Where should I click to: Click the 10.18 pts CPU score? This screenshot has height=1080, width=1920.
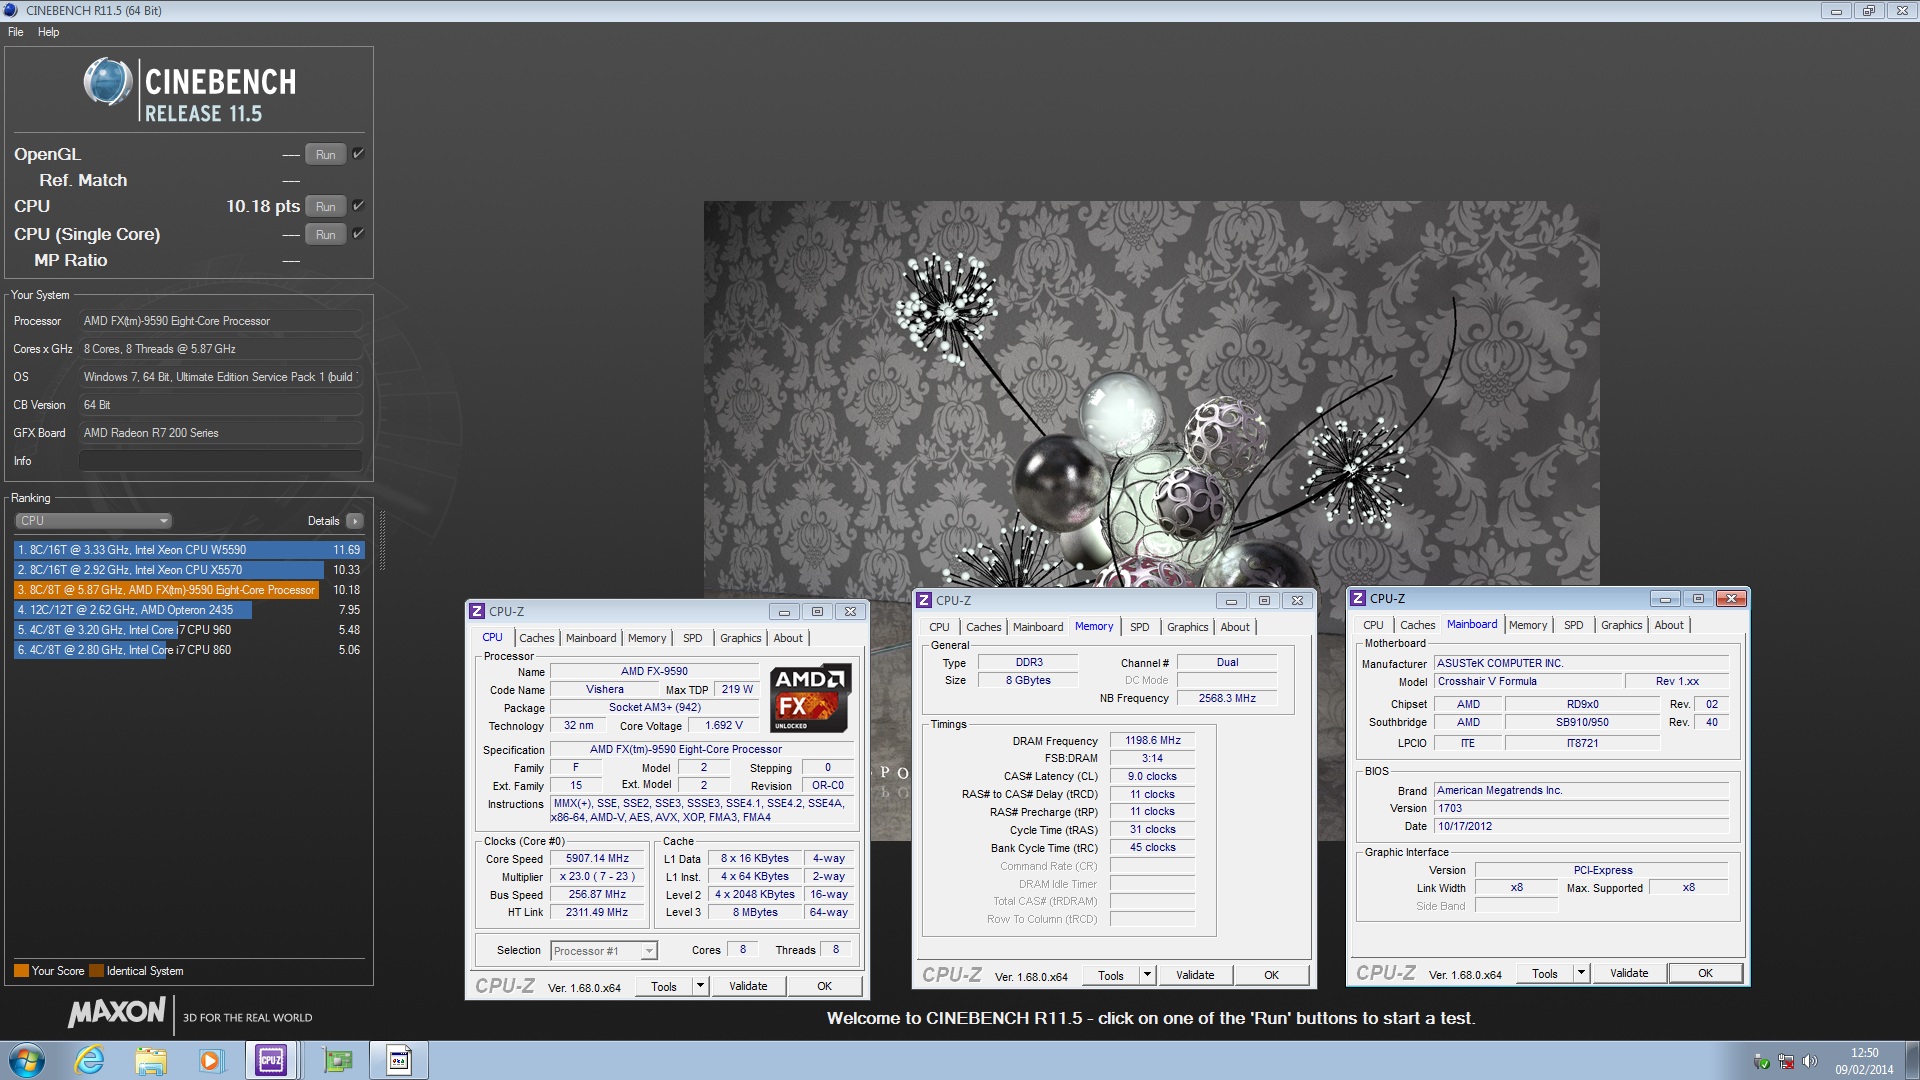(263, 206)
